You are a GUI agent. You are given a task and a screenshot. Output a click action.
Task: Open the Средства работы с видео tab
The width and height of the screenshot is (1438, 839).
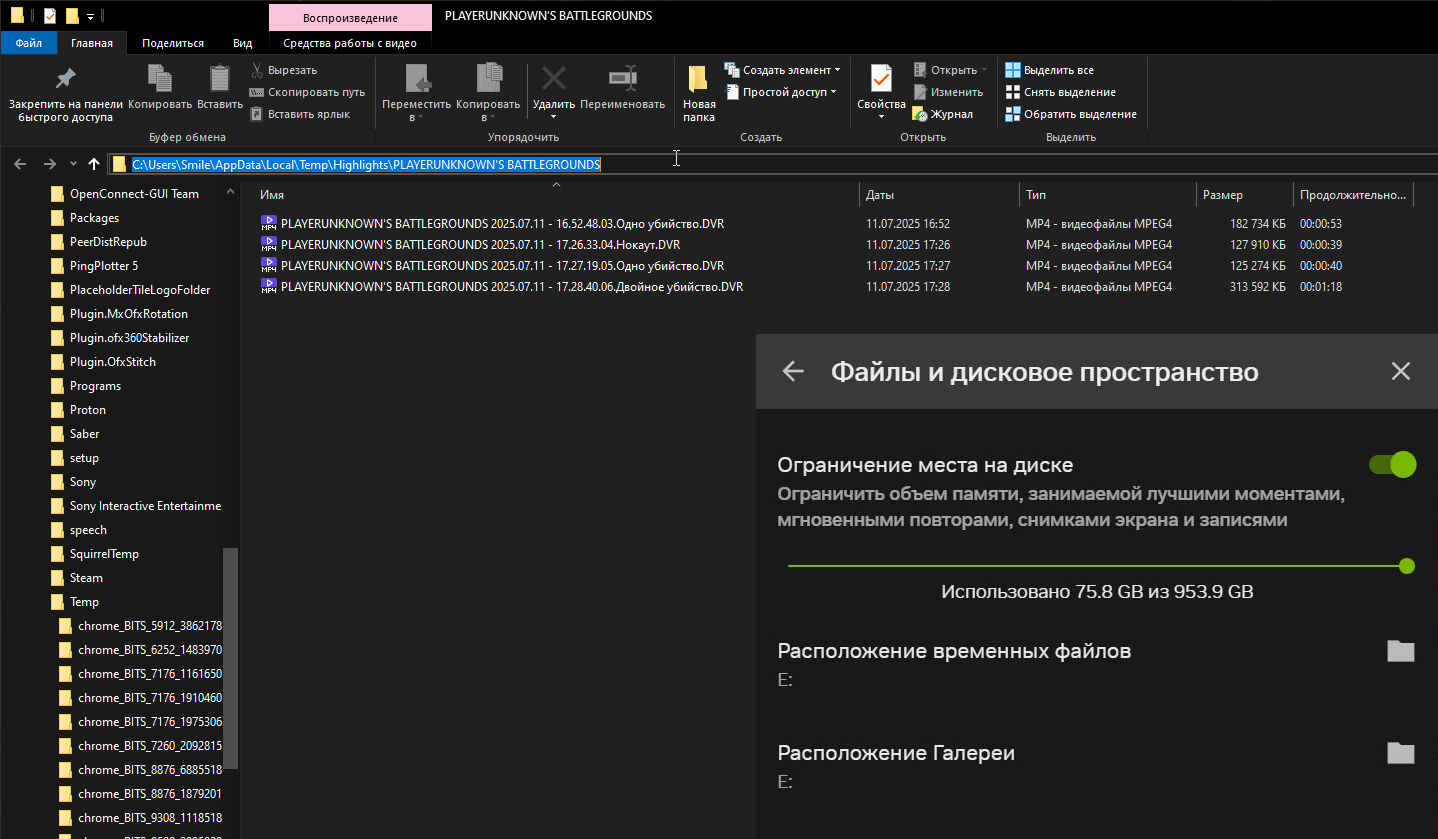pos(350,43)
